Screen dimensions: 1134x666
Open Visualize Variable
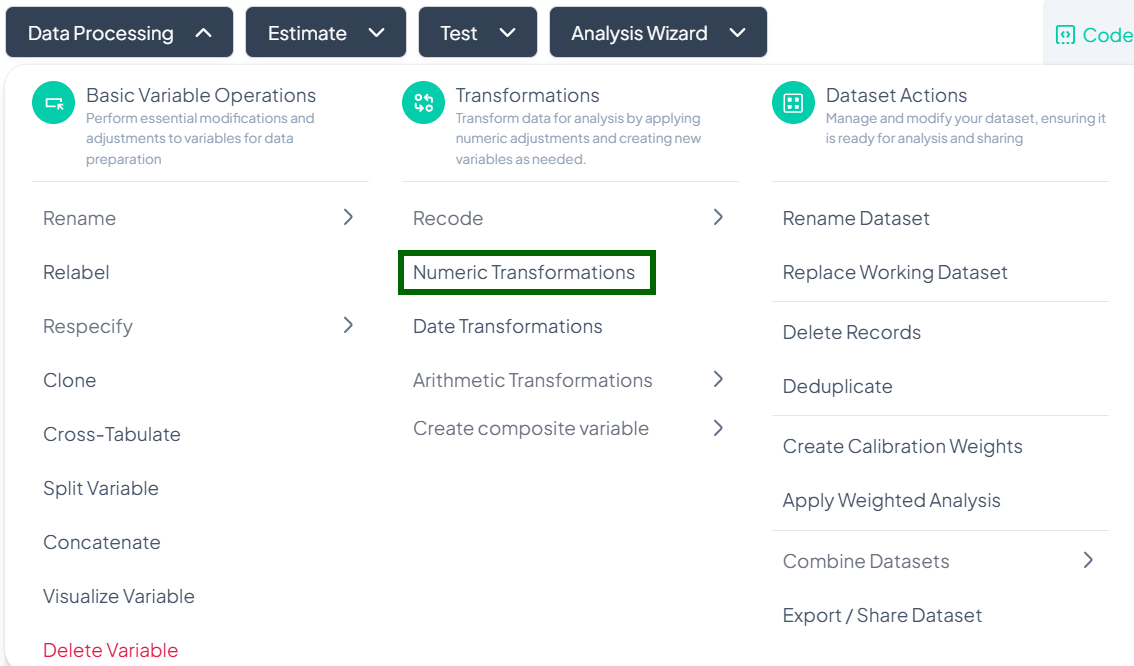pyautogui.click(x=118, y=596)
